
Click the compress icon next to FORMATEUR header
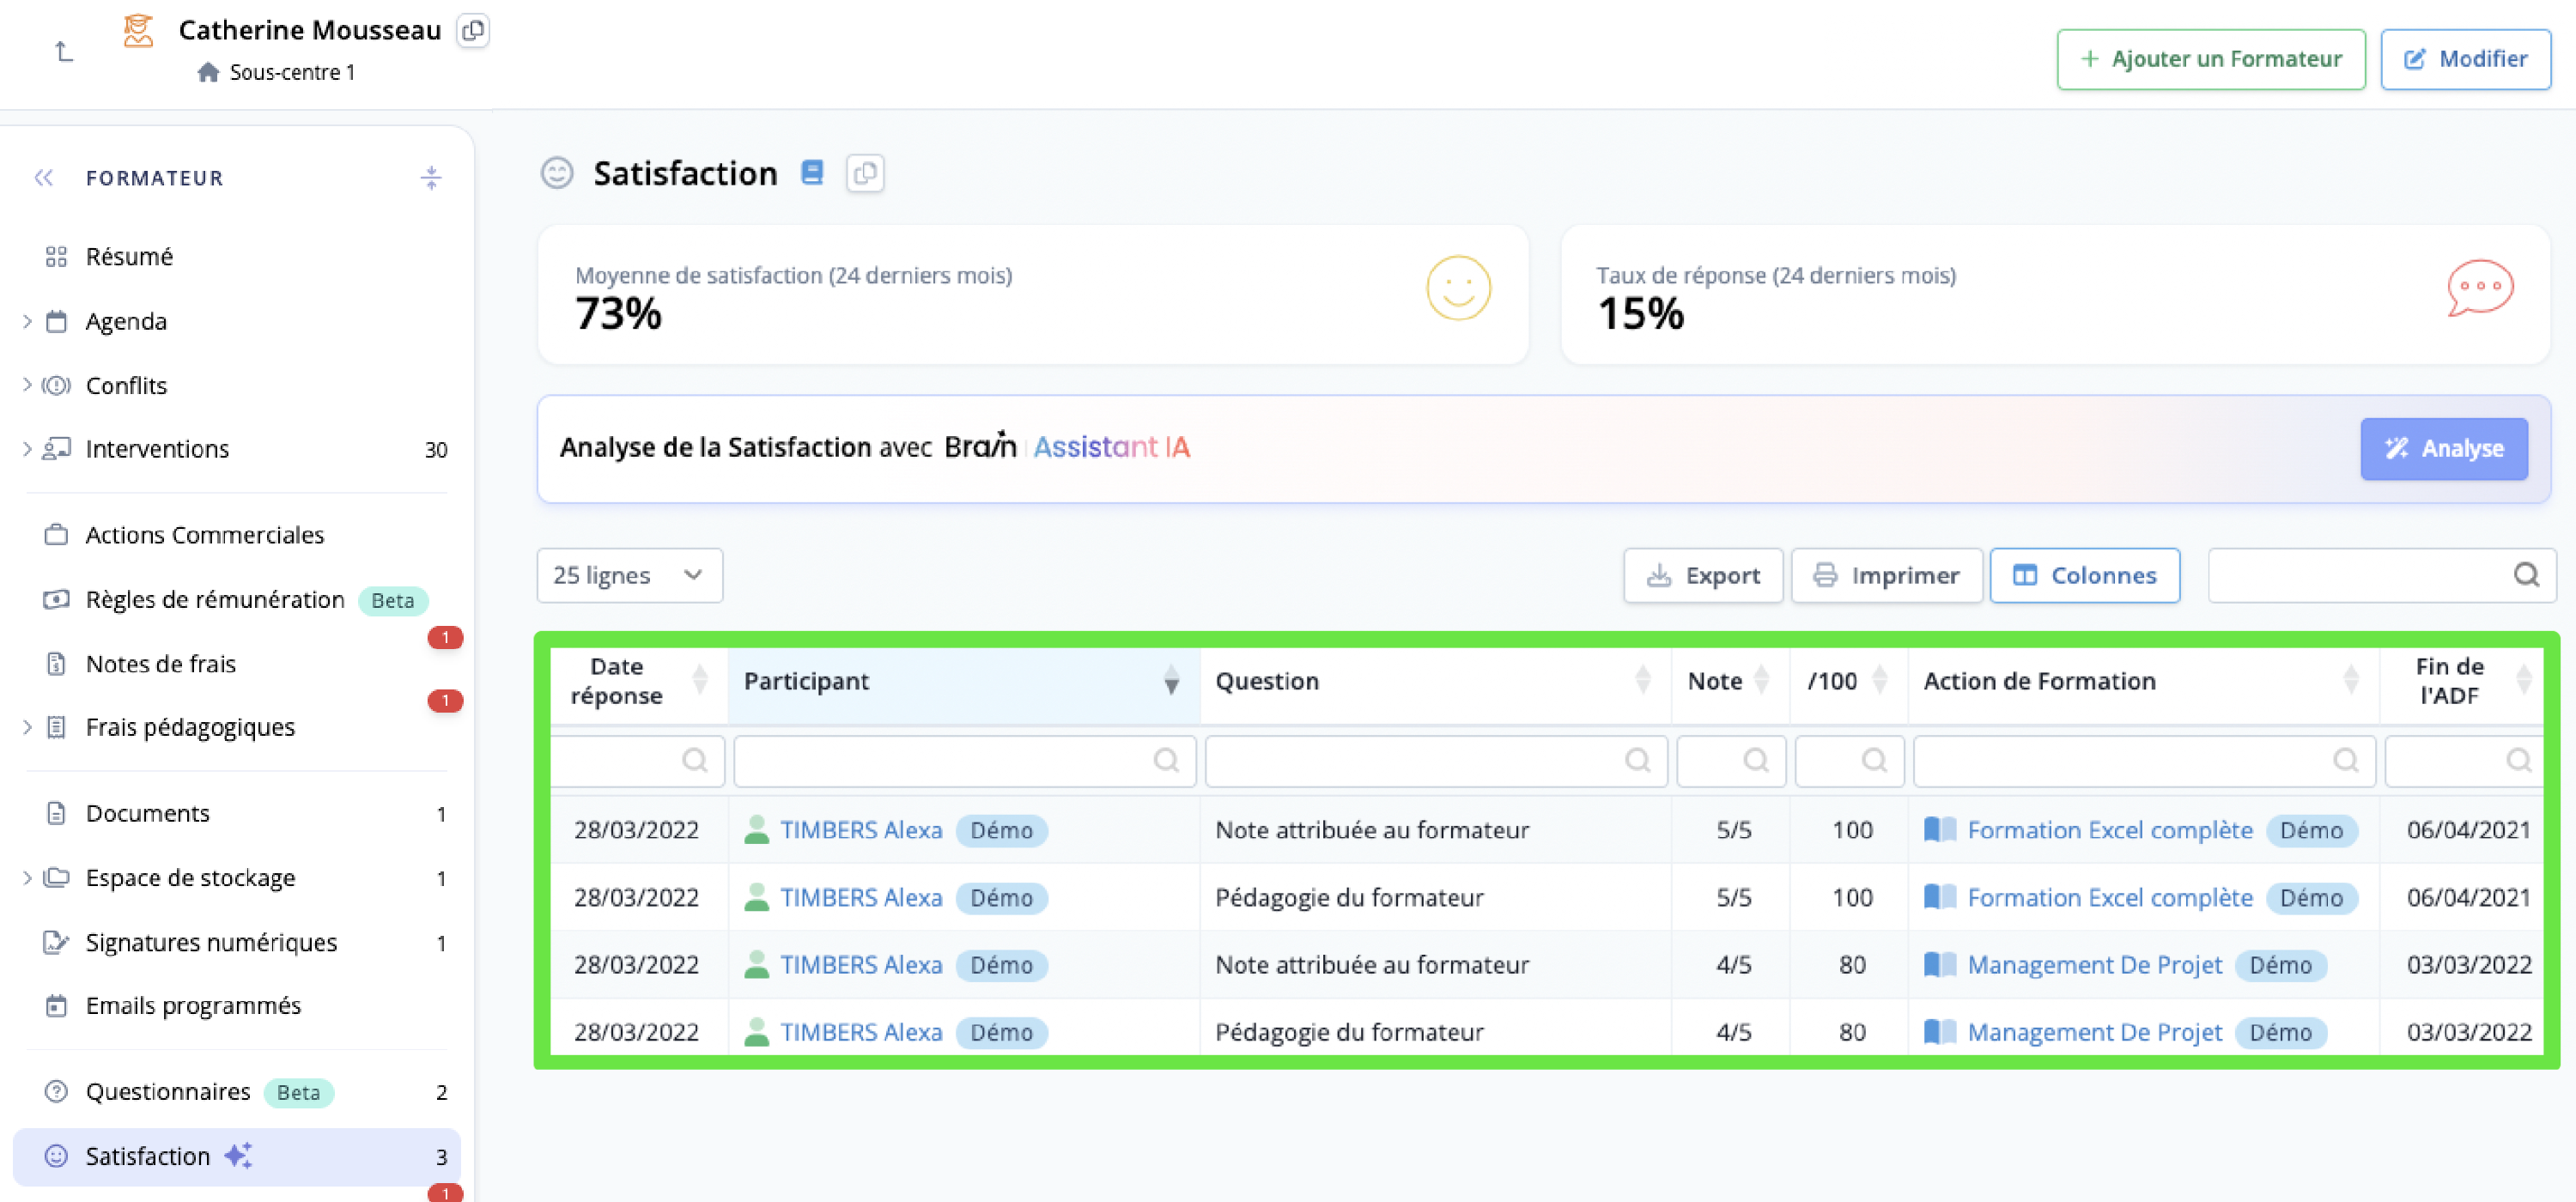431,178
